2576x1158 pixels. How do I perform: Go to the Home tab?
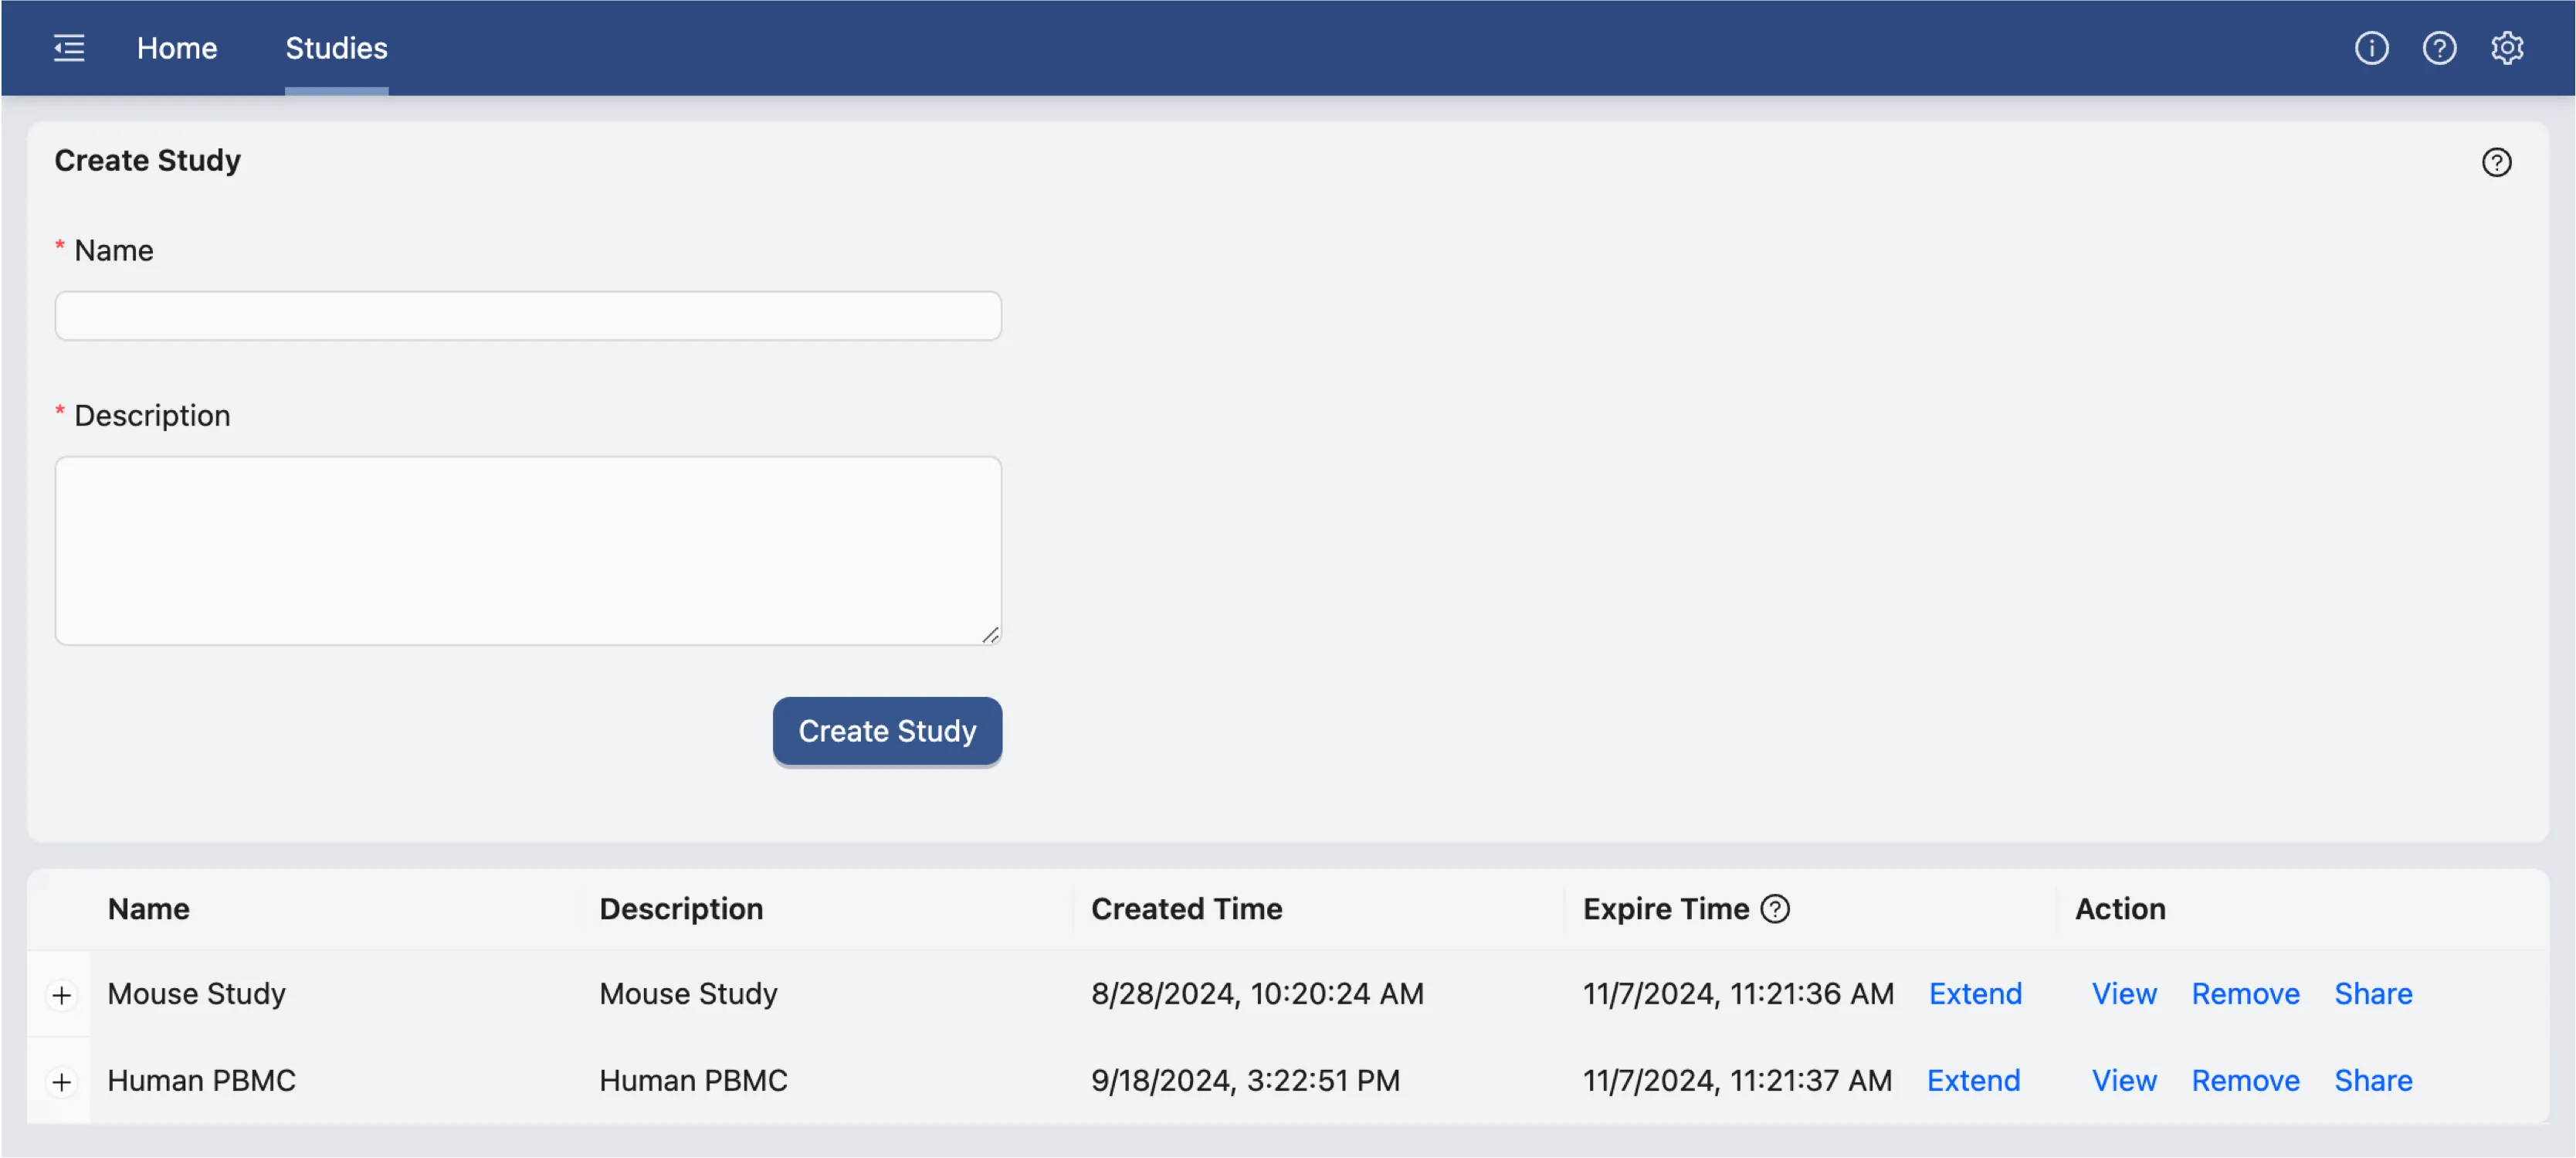point(177,48)
